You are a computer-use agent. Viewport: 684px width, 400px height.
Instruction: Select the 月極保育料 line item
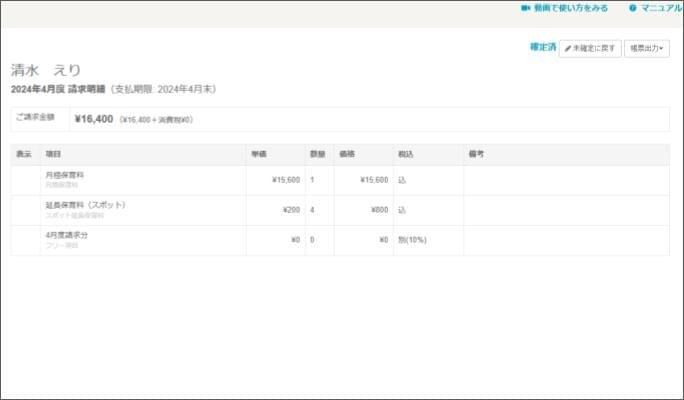pyautogui.click(x=65, y=175)
